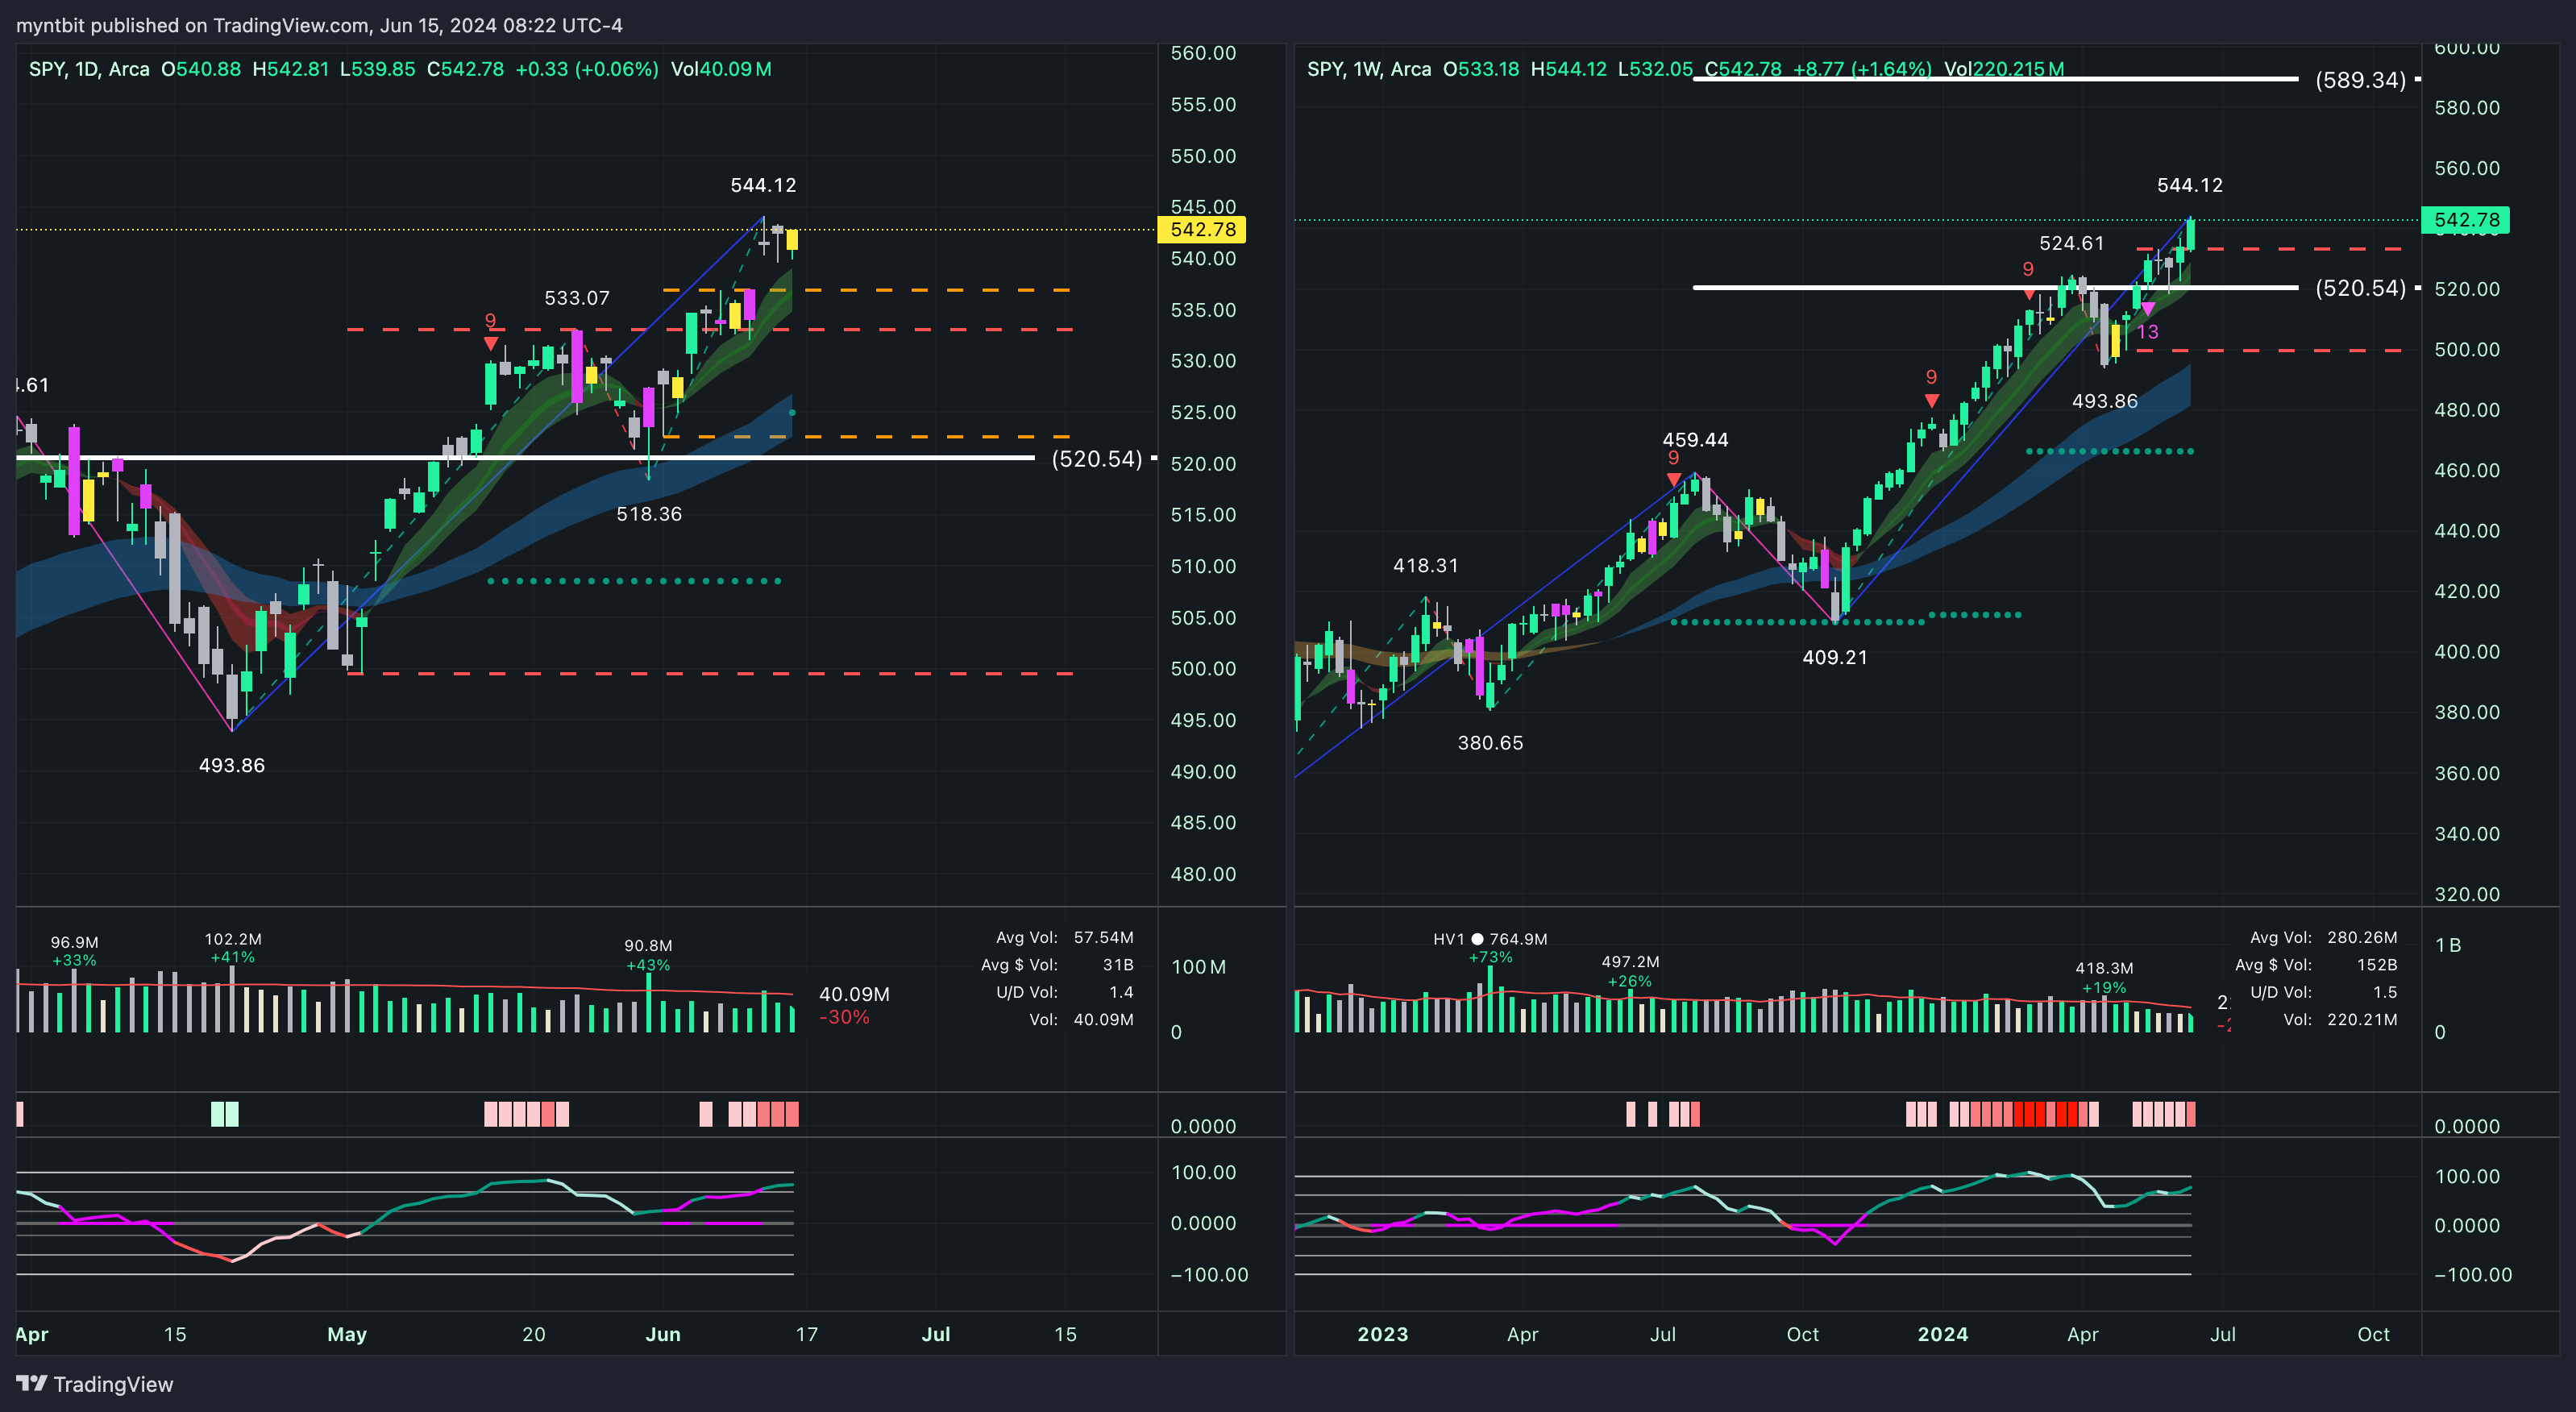Click the white 520.54 horizontal line on daily chart
The height and width of the screenshot is (1412, 2576).
[x=526, y=458]
